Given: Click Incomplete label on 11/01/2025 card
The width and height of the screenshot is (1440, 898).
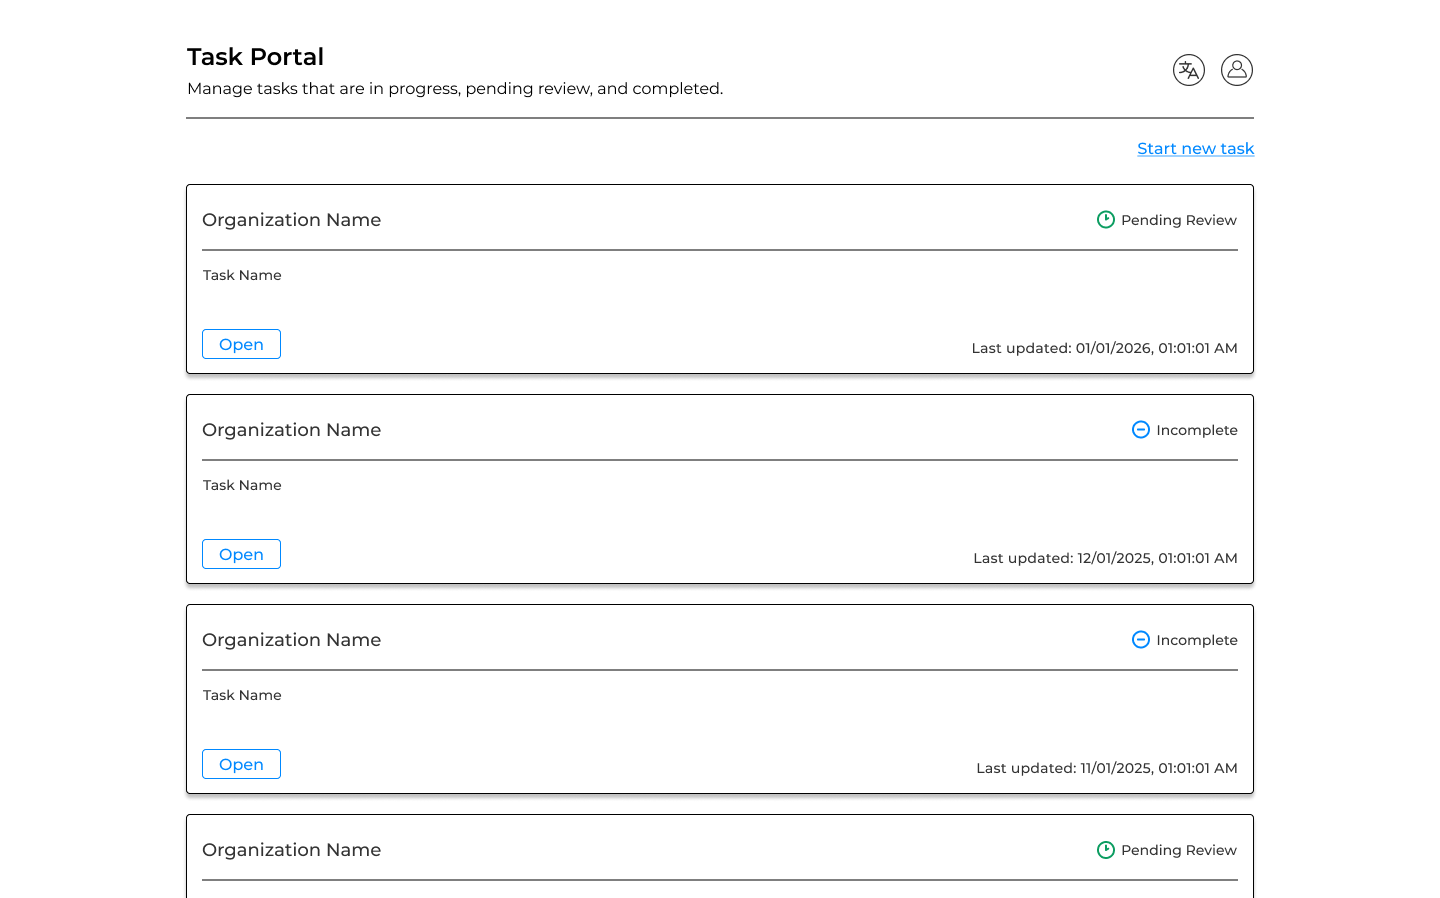Looking at the screenshot, I should point(1197,640).
